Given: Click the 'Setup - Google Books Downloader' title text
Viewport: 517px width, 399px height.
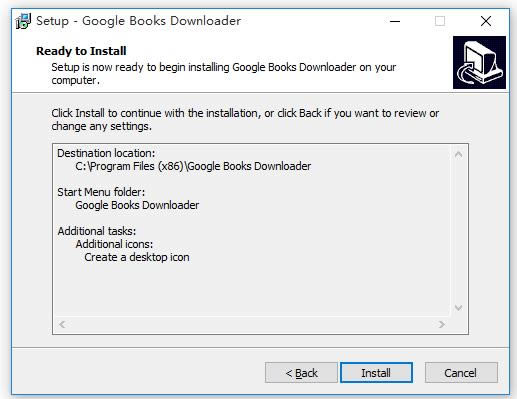Looking at the screenshot, I should 138,21.
